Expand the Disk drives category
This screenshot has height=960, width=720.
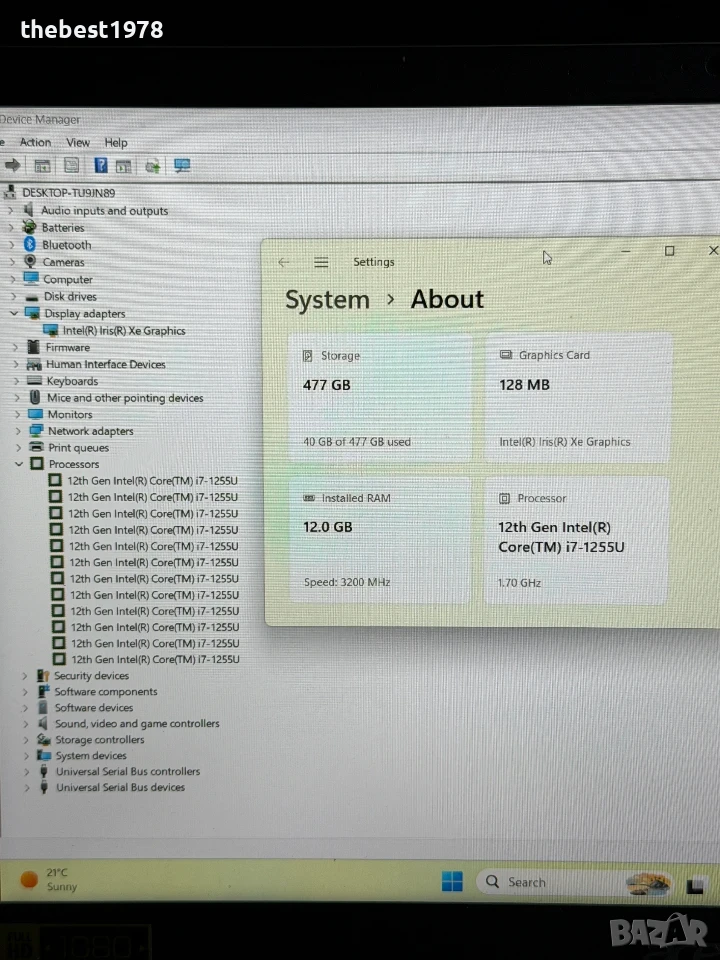pos(13,296)
